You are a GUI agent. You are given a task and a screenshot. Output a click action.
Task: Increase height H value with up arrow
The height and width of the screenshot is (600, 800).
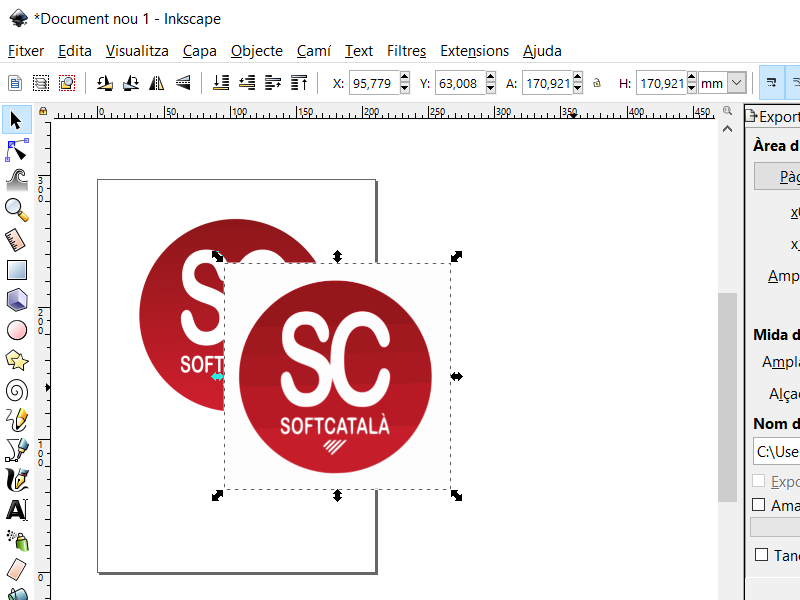(x=691, y=78)
